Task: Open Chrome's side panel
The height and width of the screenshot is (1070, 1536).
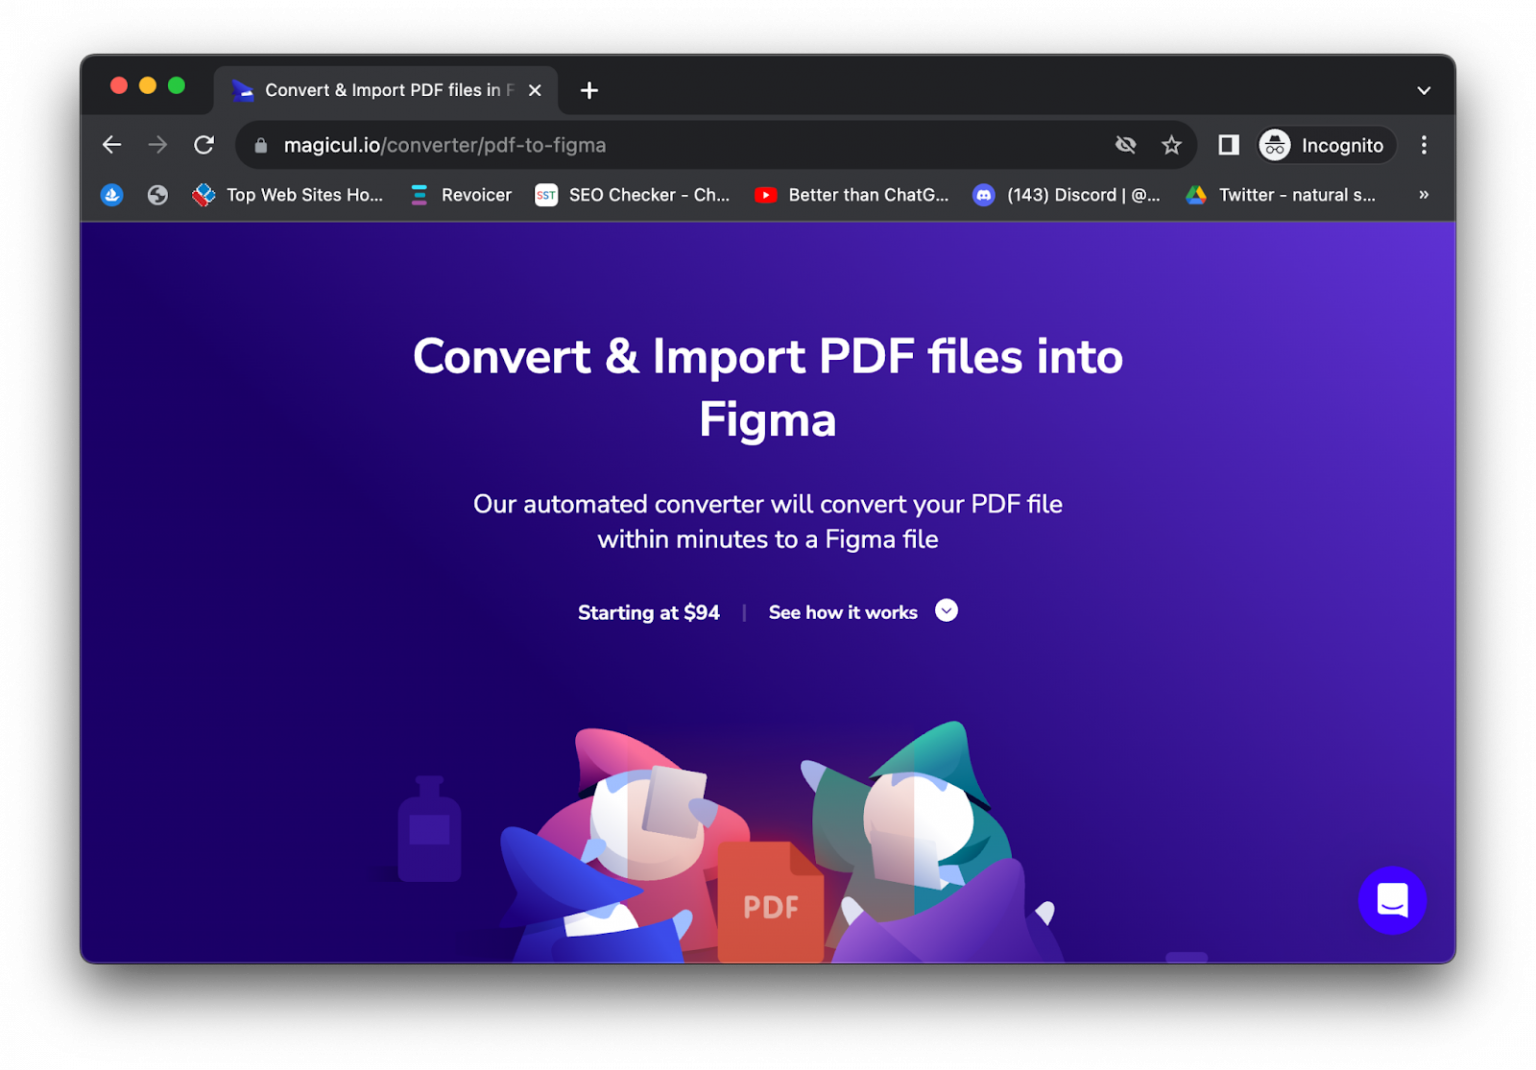Action: [1227, 144]
